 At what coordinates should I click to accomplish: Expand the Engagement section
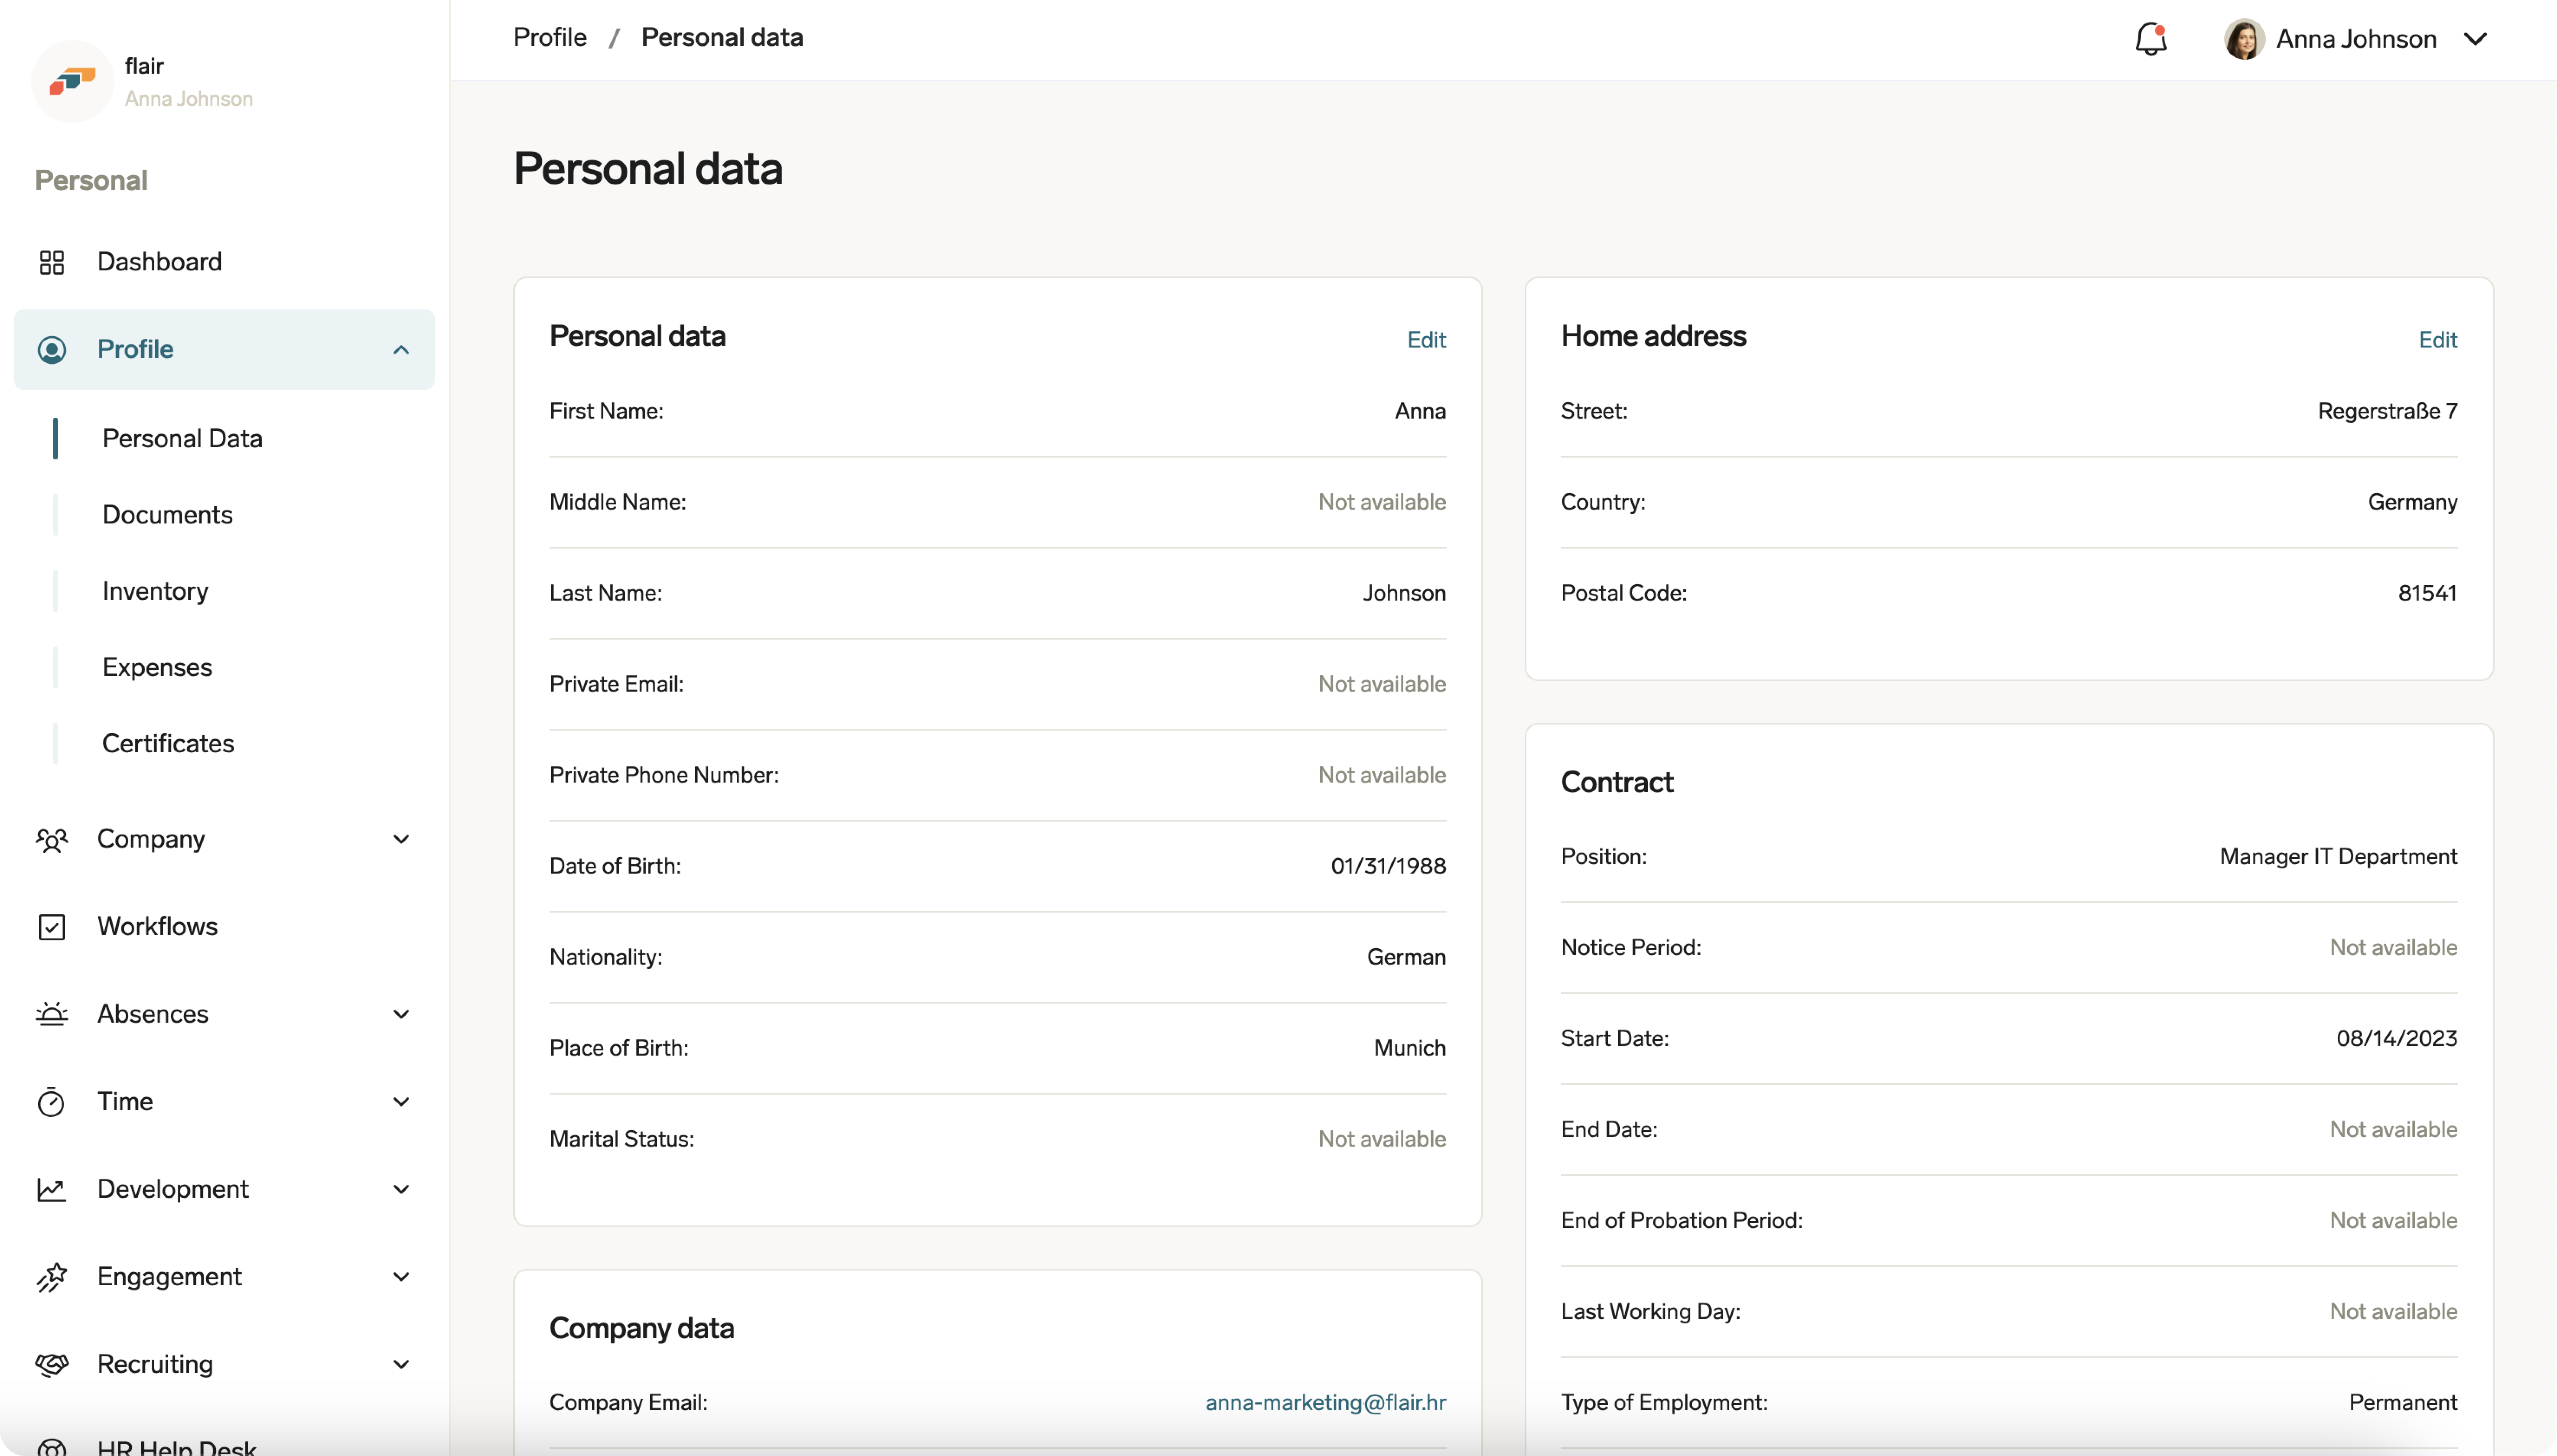[x=400, y=1277]
